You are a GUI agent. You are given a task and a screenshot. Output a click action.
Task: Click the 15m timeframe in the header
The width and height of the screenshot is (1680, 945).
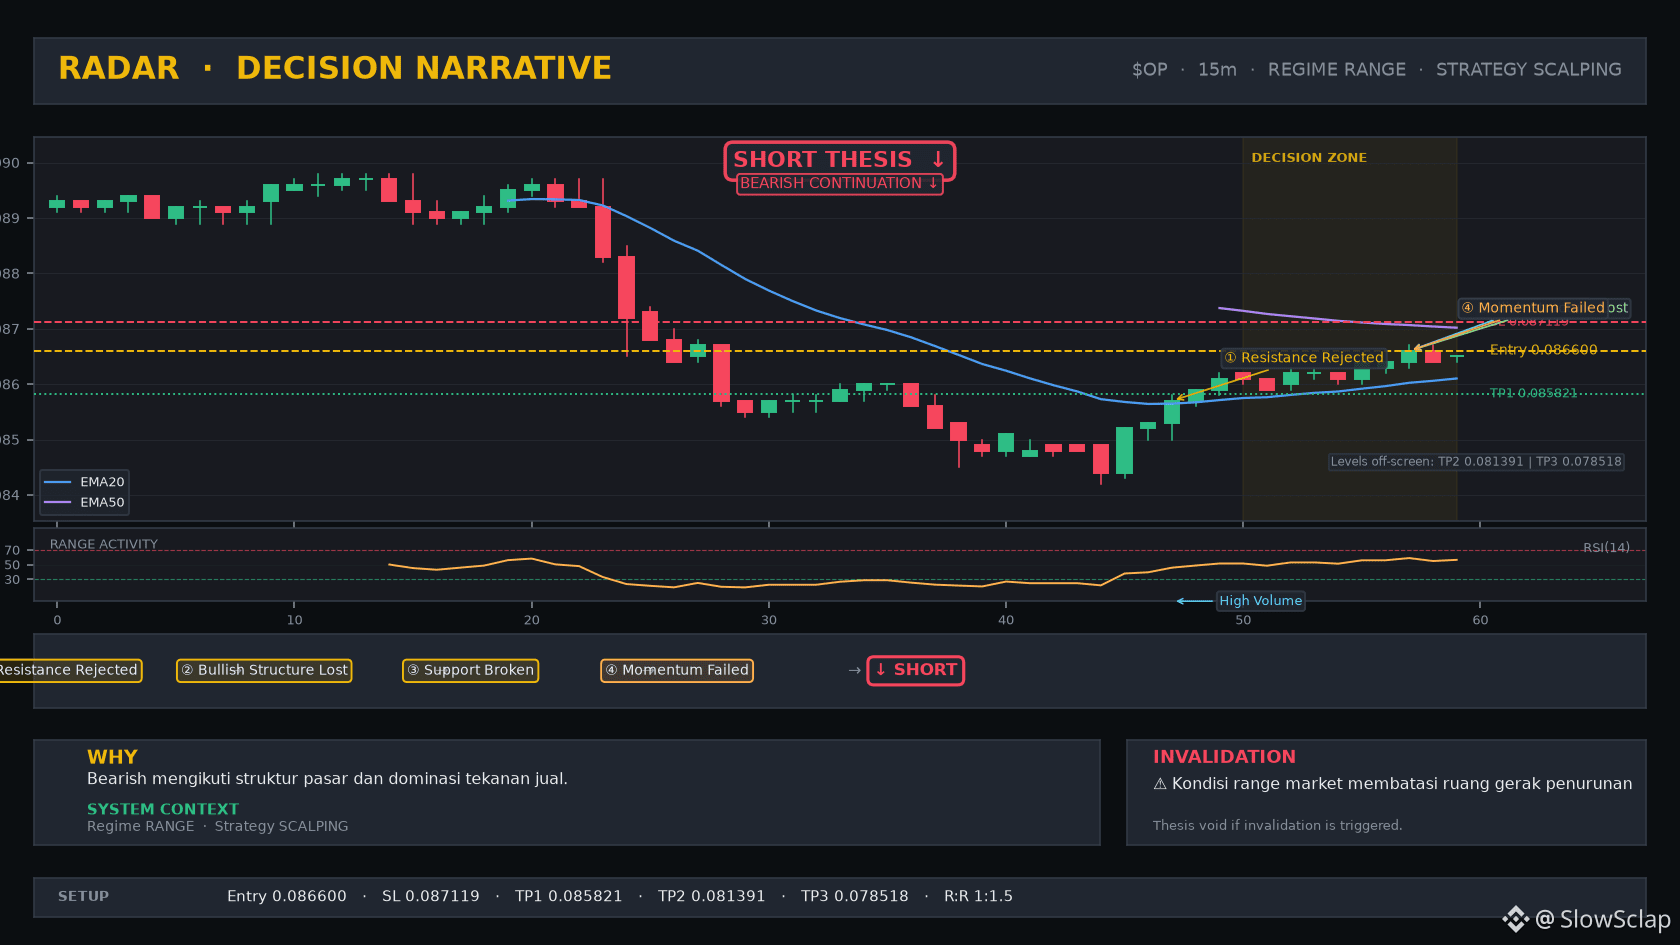(1217, 70)
